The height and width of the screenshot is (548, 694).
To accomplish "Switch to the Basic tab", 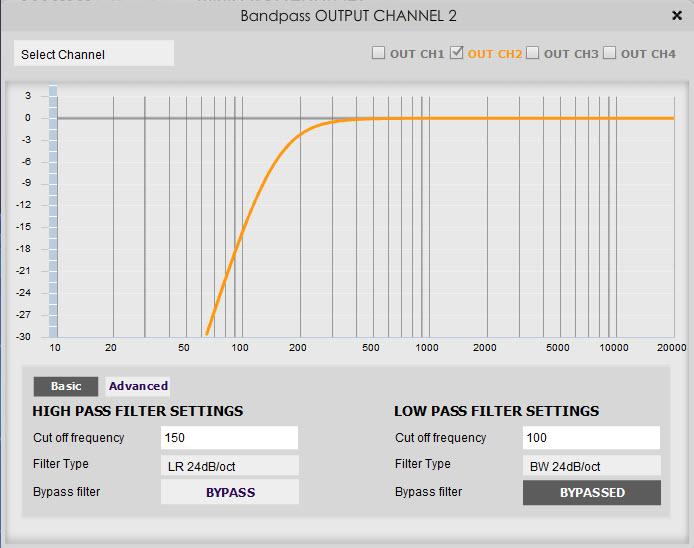I will point(66,386).
